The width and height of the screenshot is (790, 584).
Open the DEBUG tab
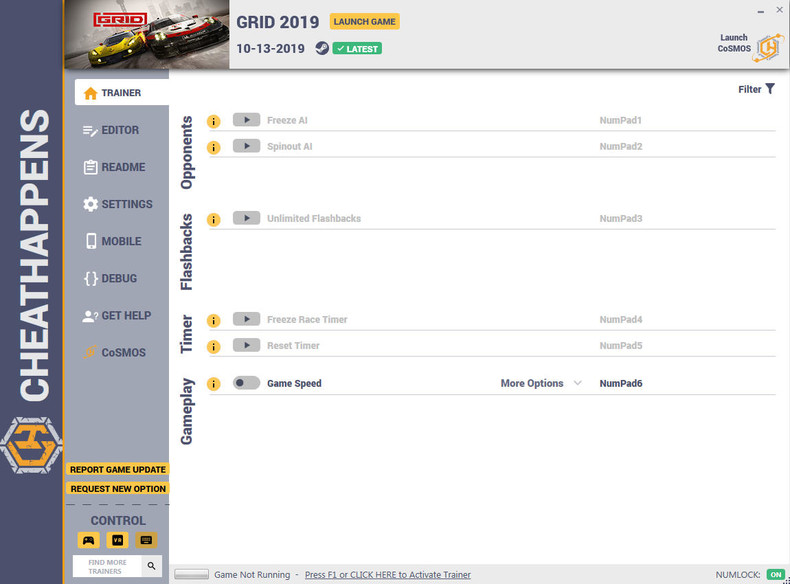(110, 279)
